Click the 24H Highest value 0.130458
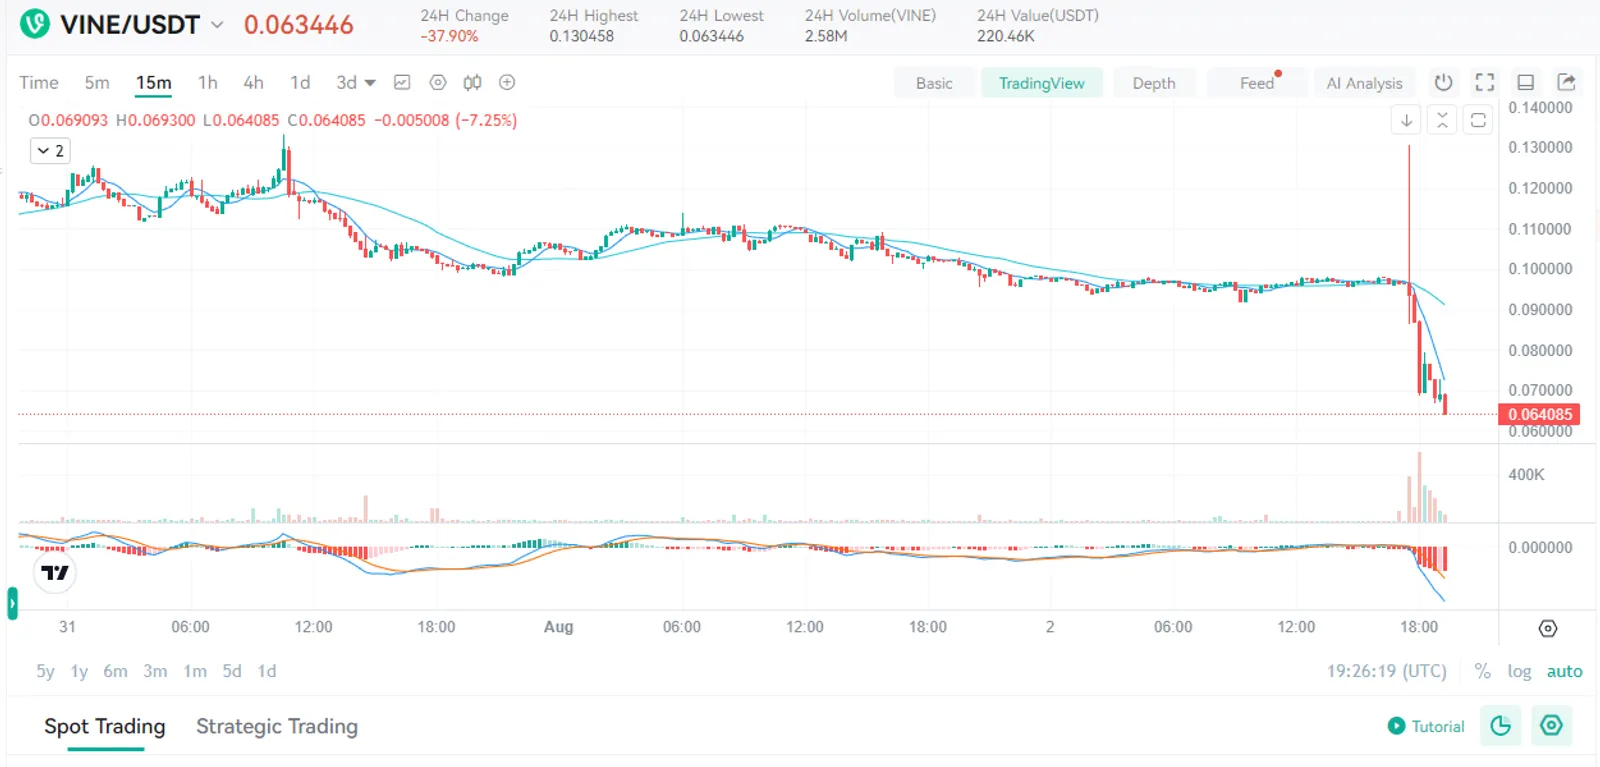Image resolution: width=1600 pixels, height=767 pixels. 581,36
